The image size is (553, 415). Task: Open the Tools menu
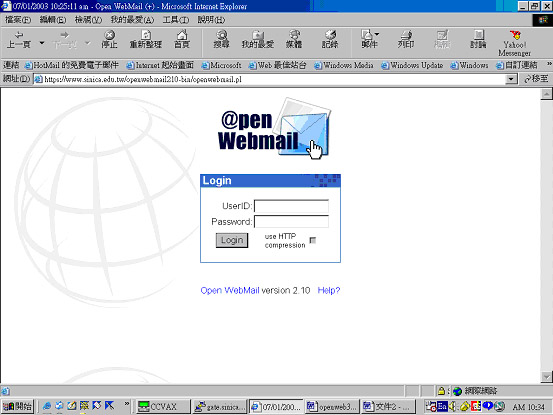176,20
